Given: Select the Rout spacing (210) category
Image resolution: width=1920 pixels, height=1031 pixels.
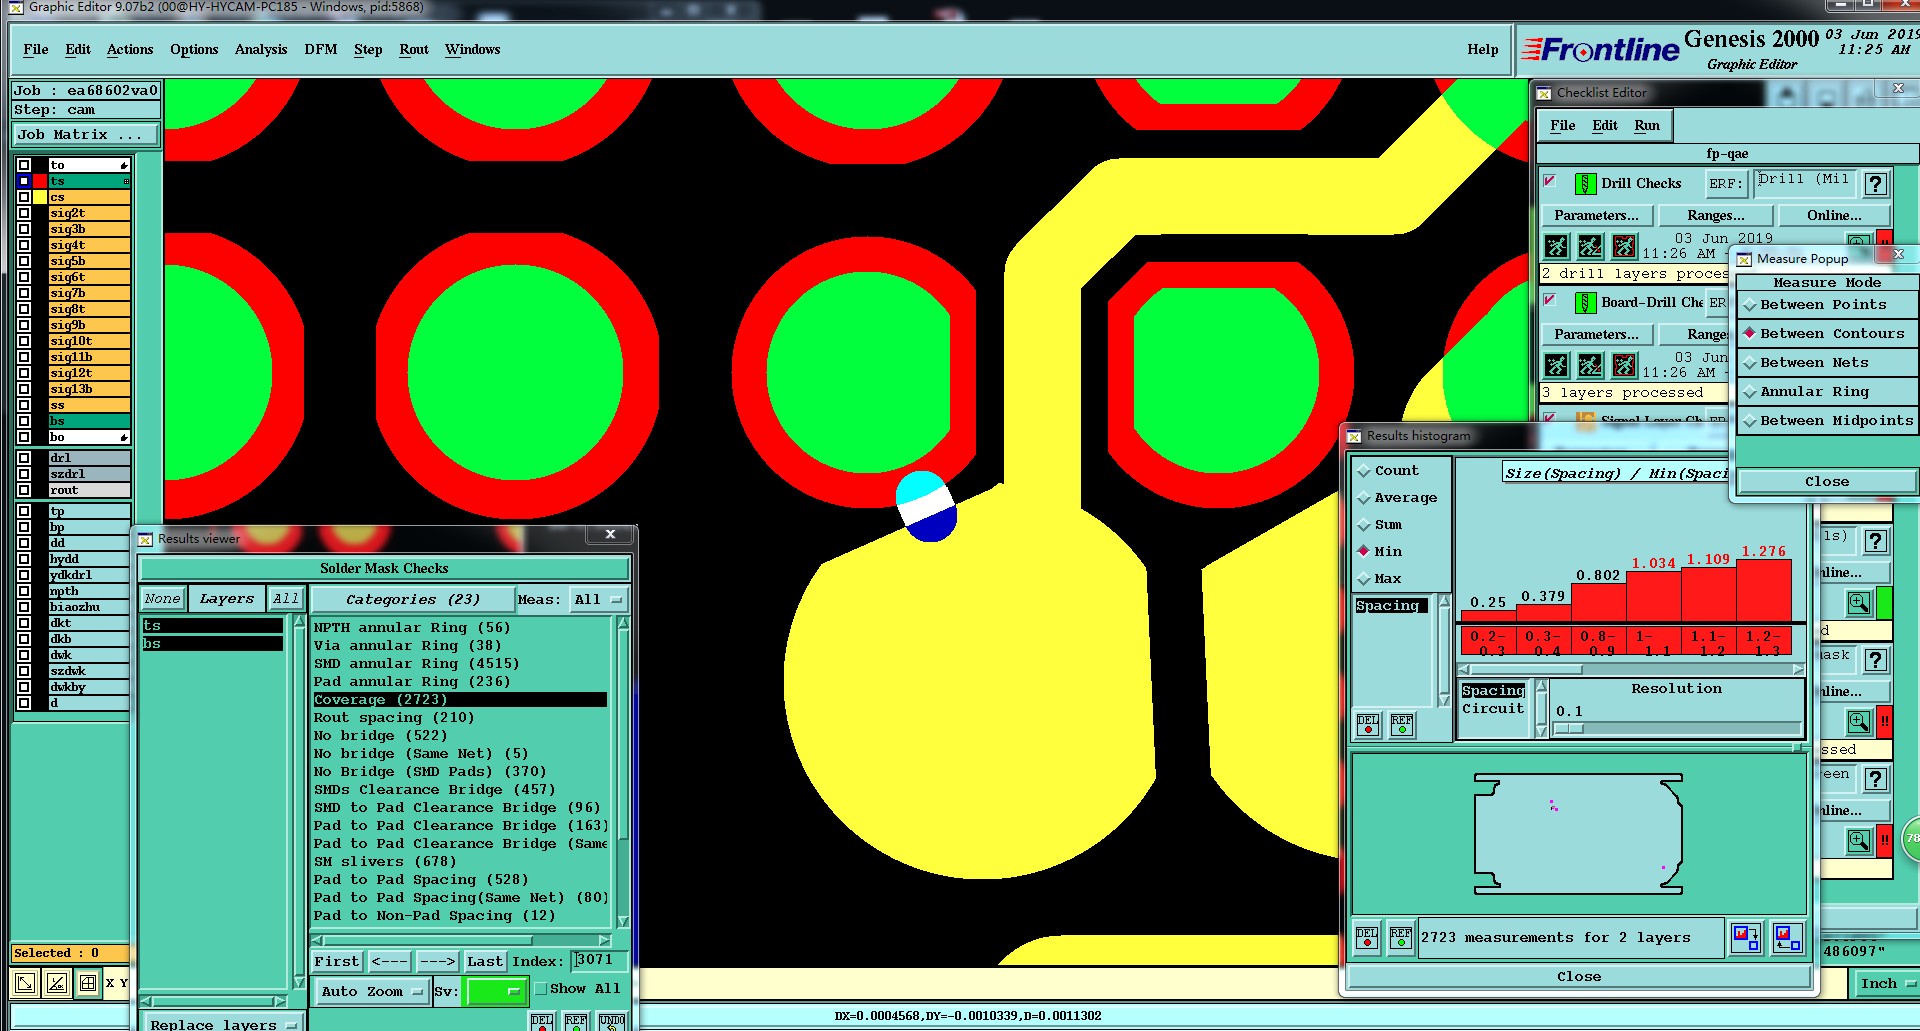Looking at the screenshot, I should pos(460,718).
